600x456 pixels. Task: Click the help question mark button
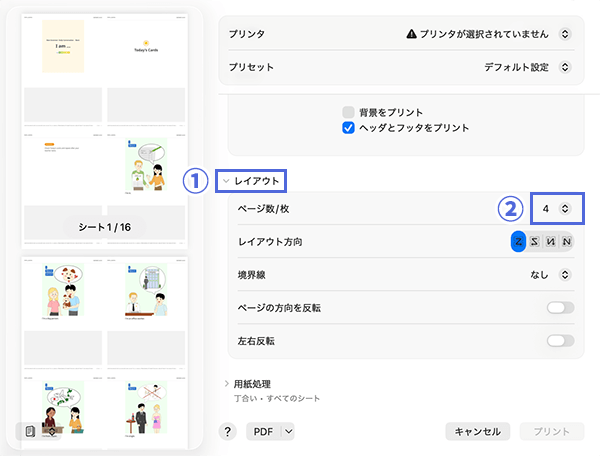pos(228,431)
